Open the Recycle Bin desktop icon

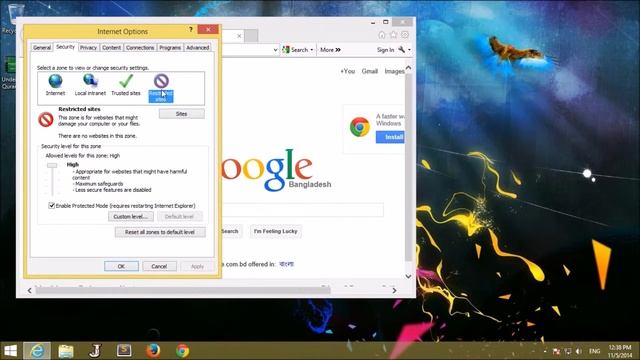tap(15, 14)
